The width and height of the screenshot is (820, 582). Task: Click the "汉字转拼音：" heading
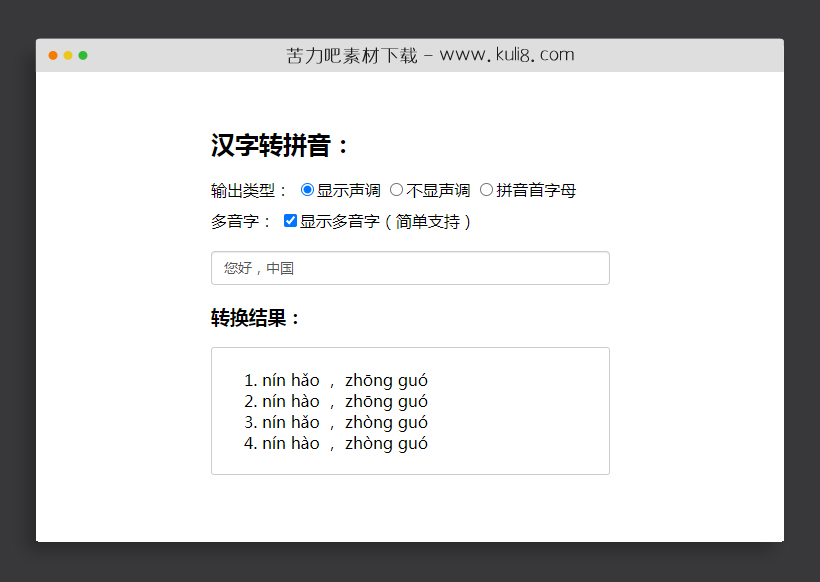click(x=277, y=144)
